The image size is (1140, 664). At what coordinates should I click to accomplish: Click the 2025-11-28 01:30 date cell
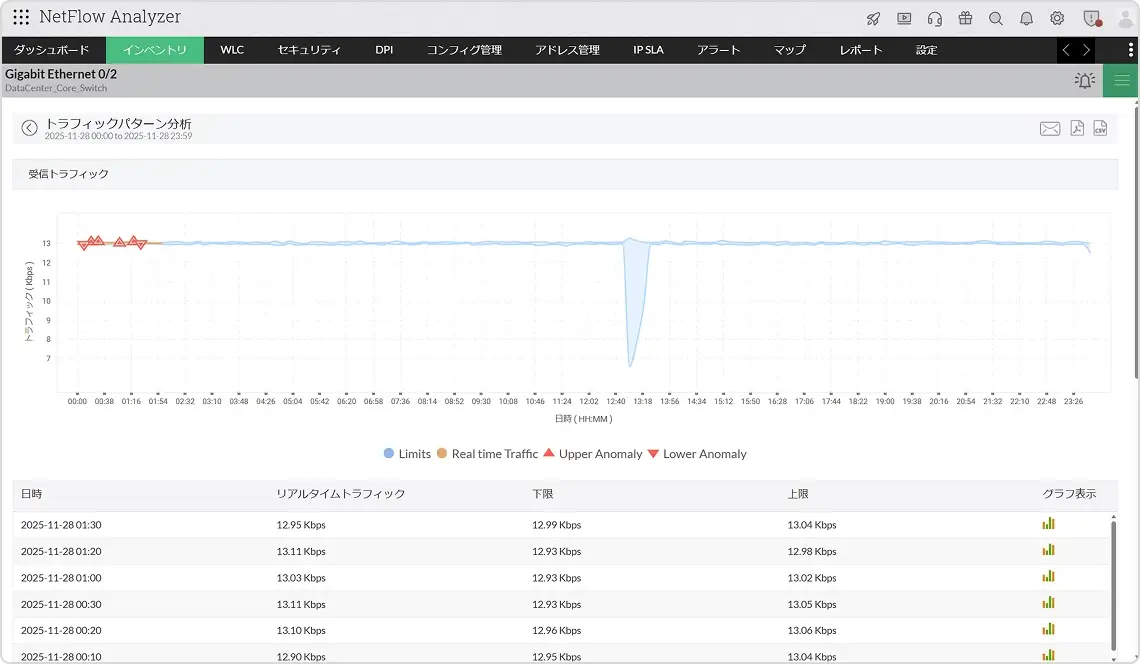coord(61,525)
